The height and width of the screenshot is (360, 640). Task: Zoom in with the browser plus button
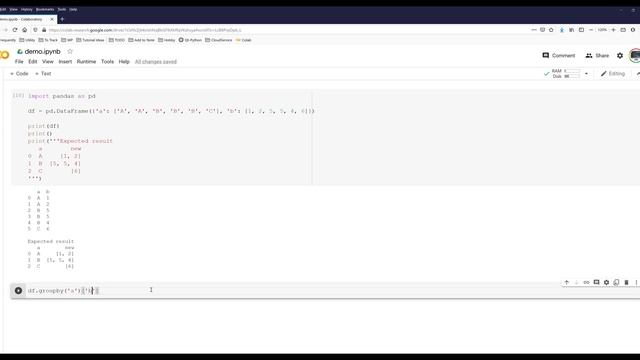613,30
